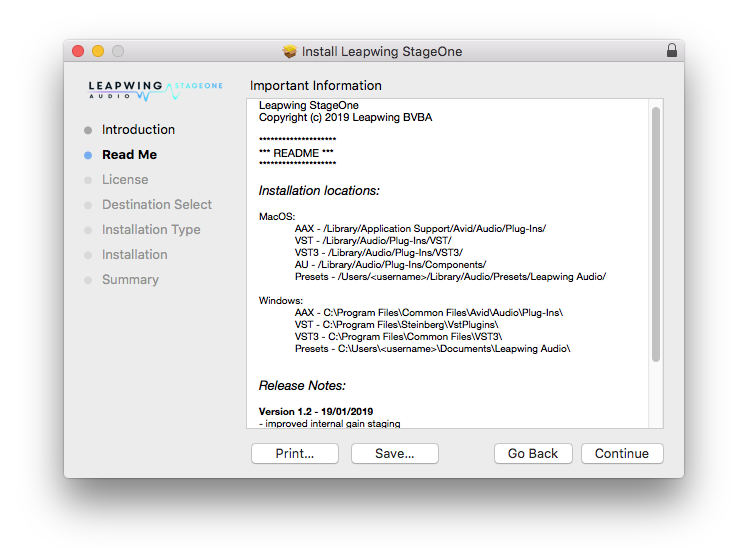Click the Save... button

pos(395,454)
